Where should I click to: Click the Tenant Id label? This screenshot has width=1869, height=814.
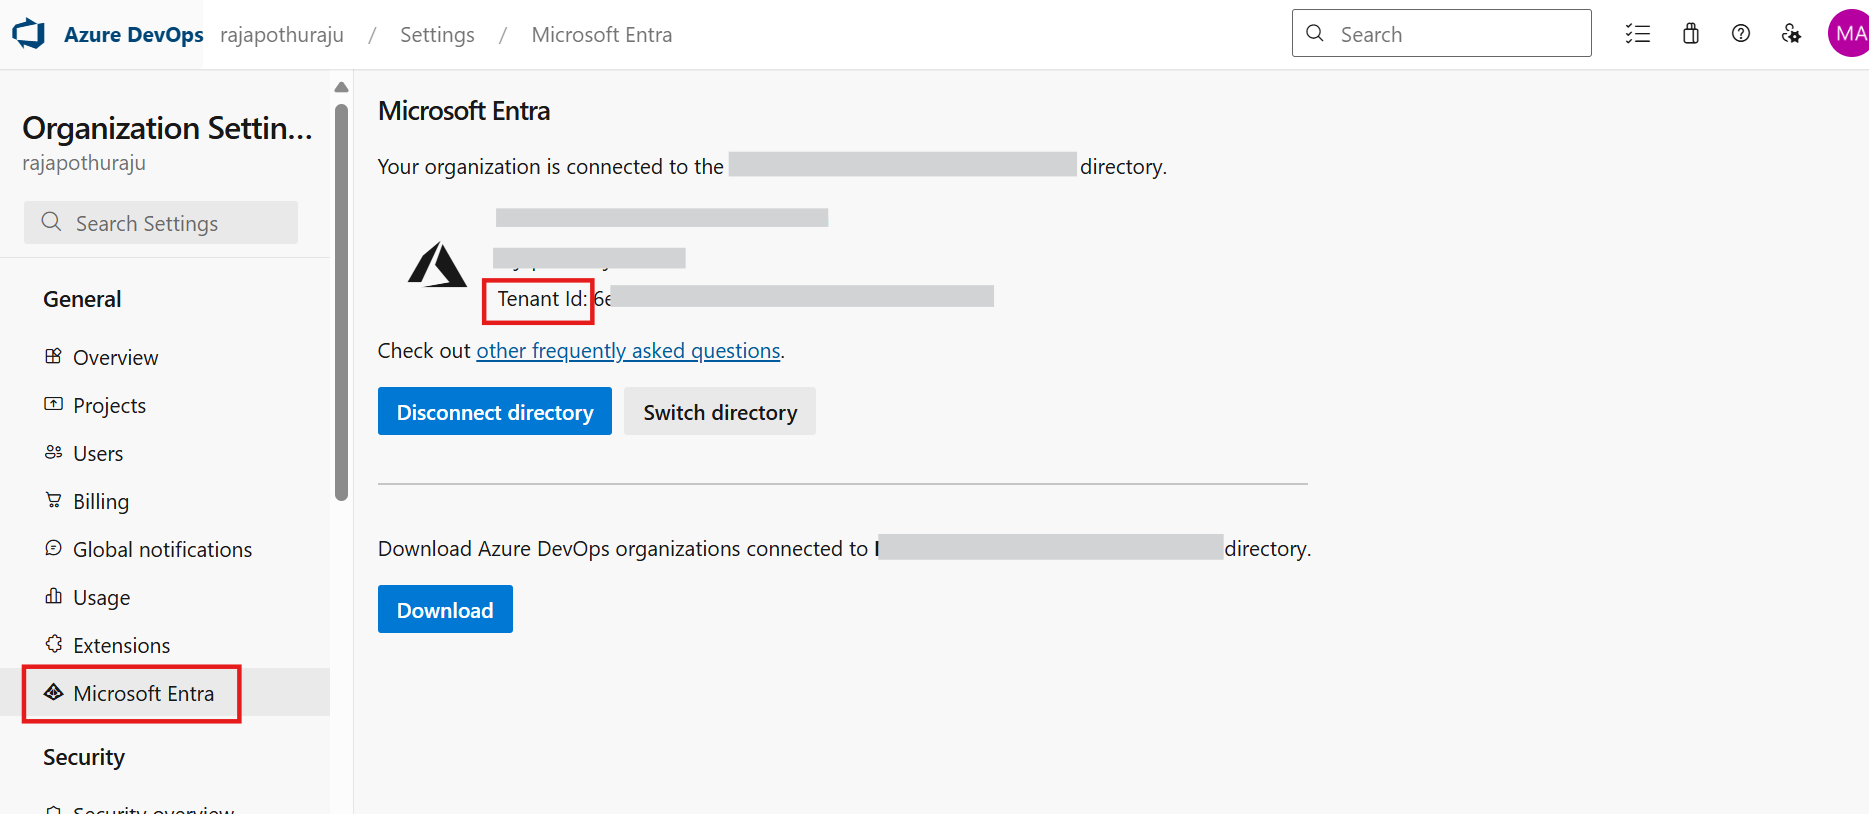click(x=542, y=298)
